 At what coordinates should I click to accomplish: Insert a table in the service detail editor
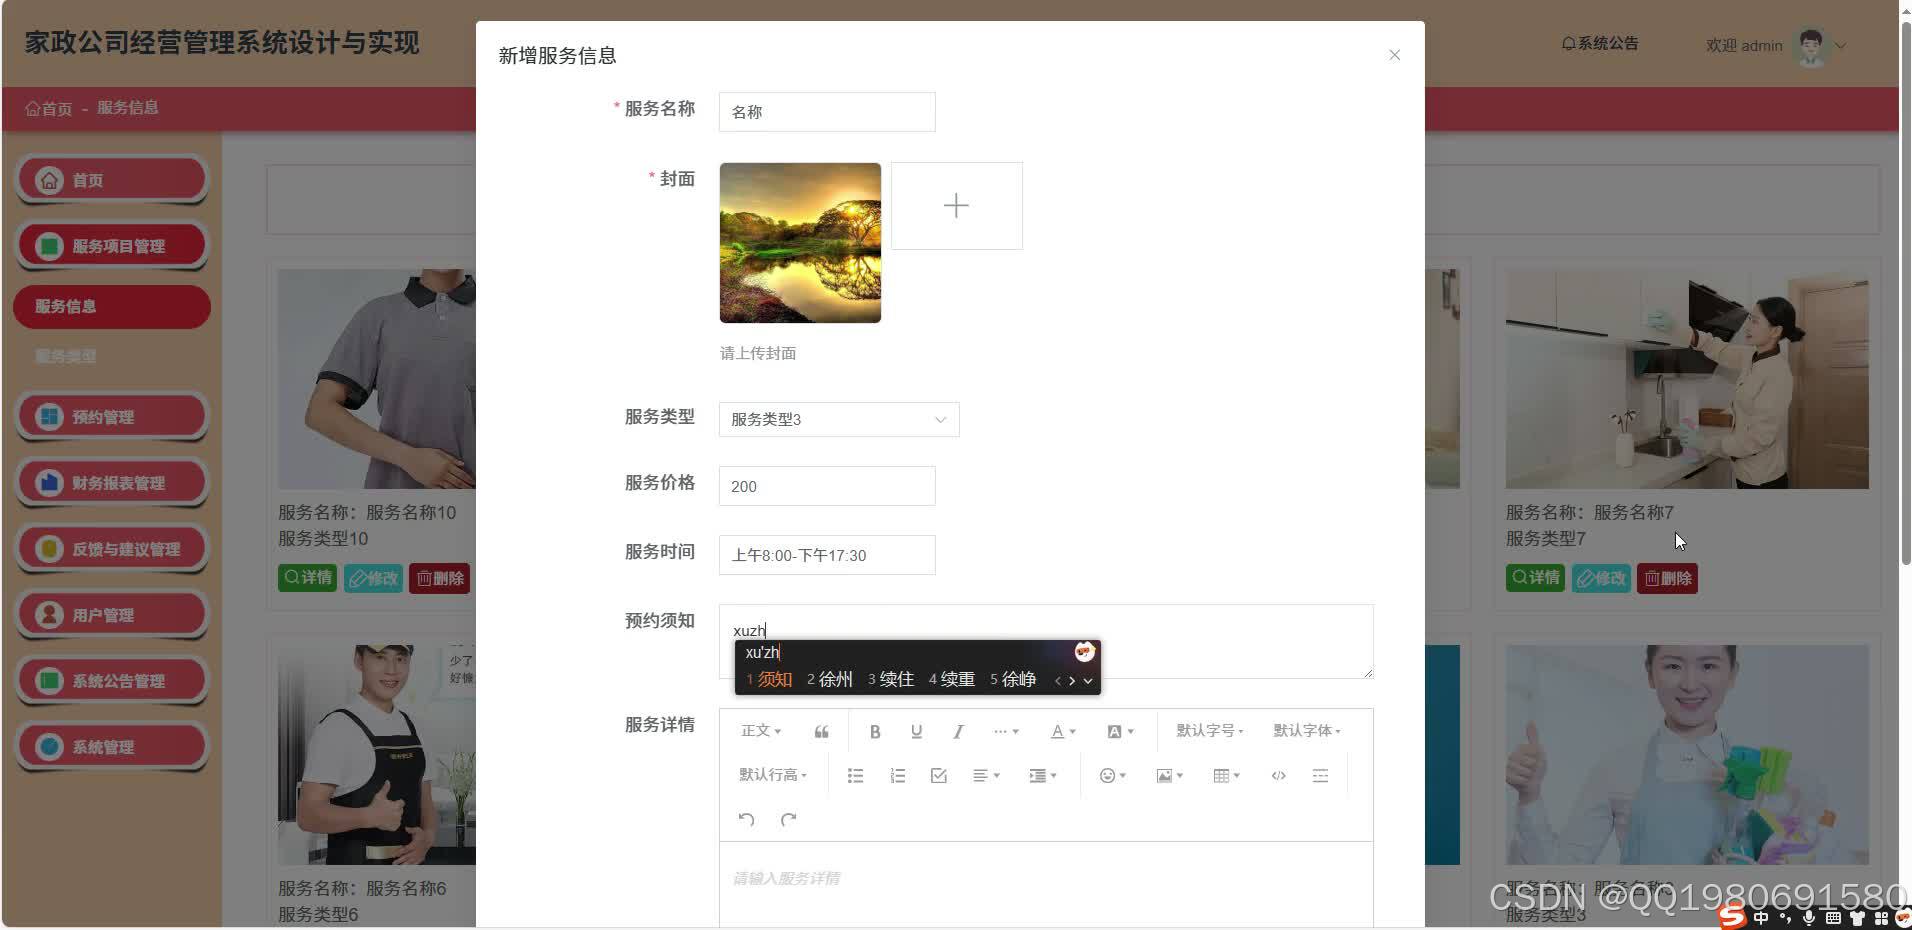(1222, 775)
